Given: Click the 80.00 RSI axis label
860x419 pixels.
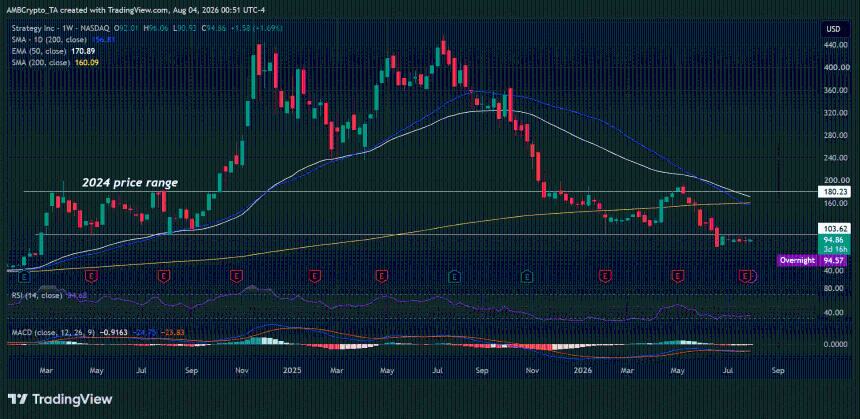Looking at the screenshot, I should [x=833, y=288].
